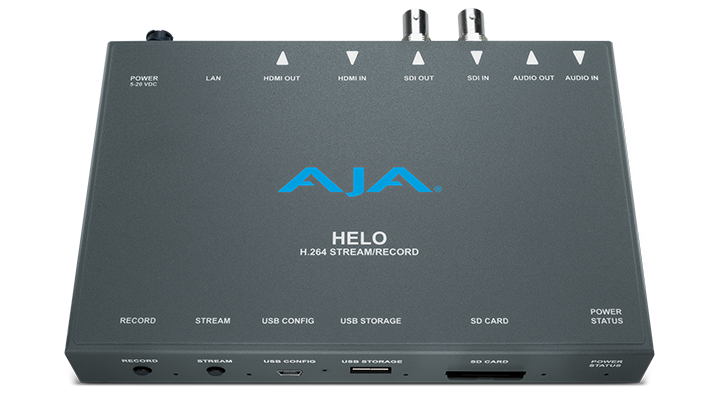Click the small LED beside the RECORD button
This screenshot has width=720, height=408.
tap(176, 374)
